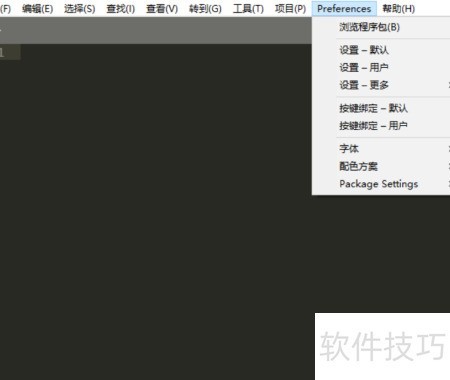Screen dimensions: 450x380
Task: Close the Preferences menu from the menu bar
Action: pyautogui.click(x=344, y=9)
